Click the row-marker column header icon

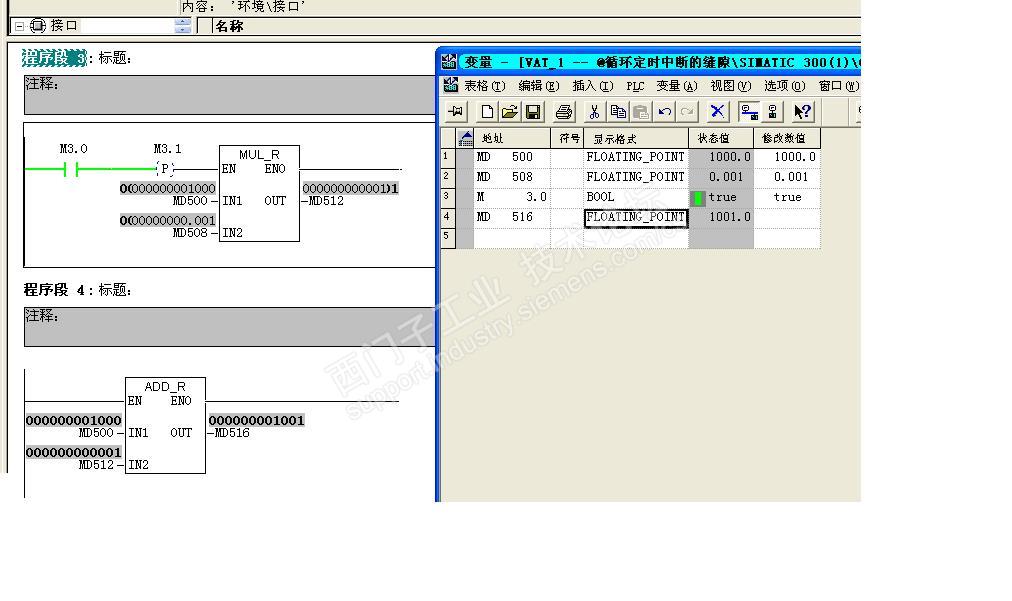click(x=465, y=138)
